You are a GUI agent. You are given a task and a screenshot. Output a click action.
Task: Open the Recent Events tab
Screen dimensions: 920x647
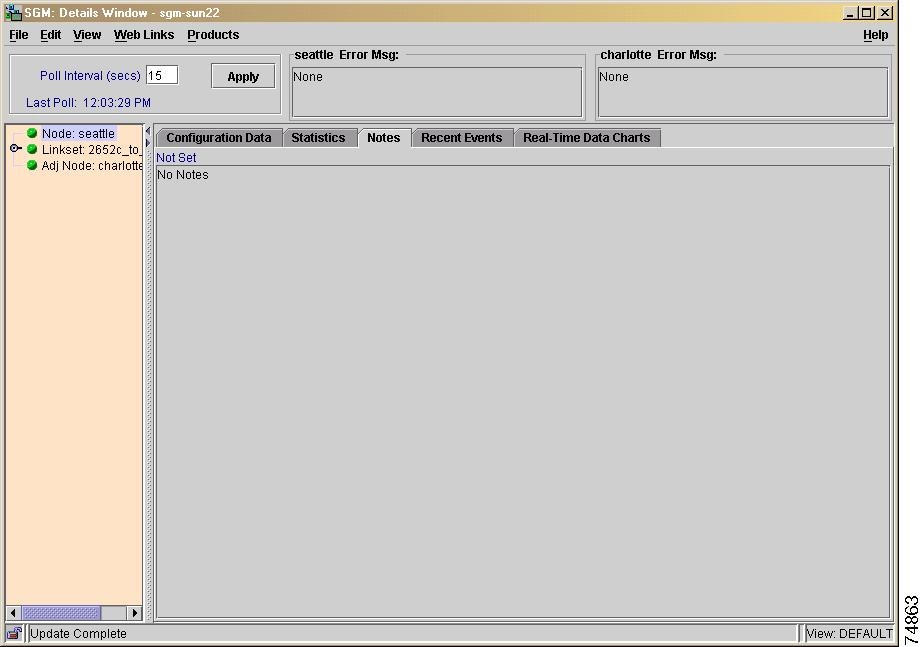[x=462, y=138]
